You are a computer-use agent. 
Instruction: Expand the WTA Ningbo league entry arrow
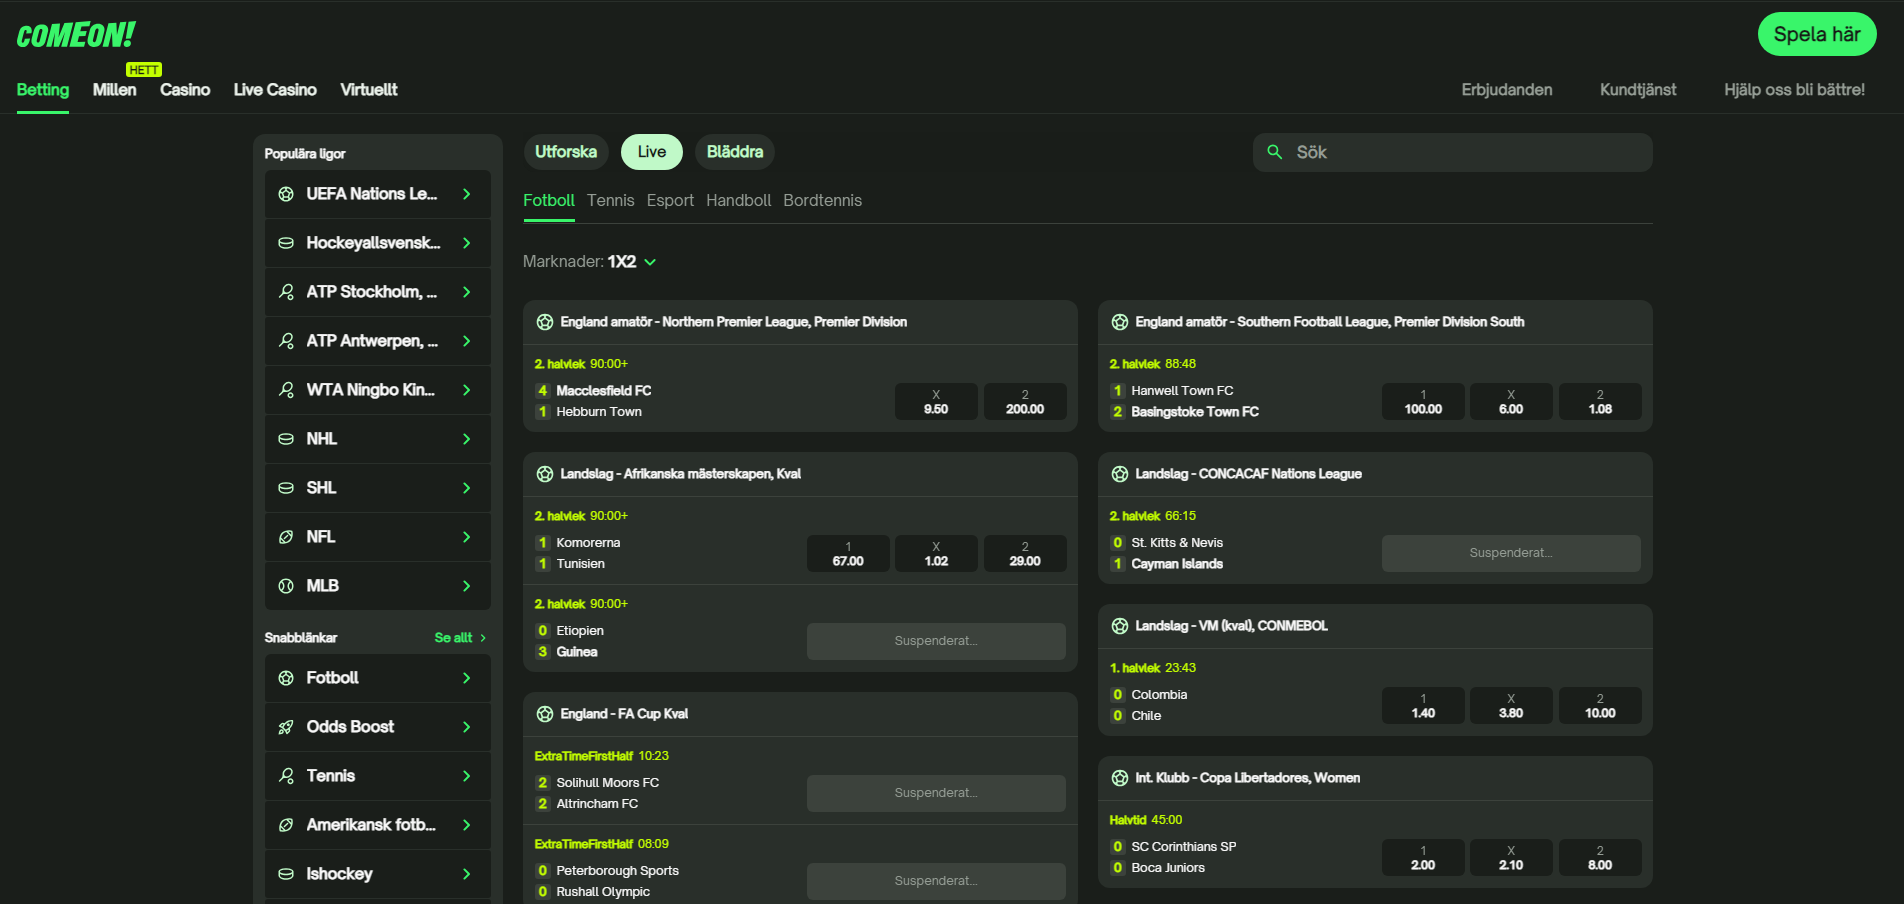click(466, 390)
